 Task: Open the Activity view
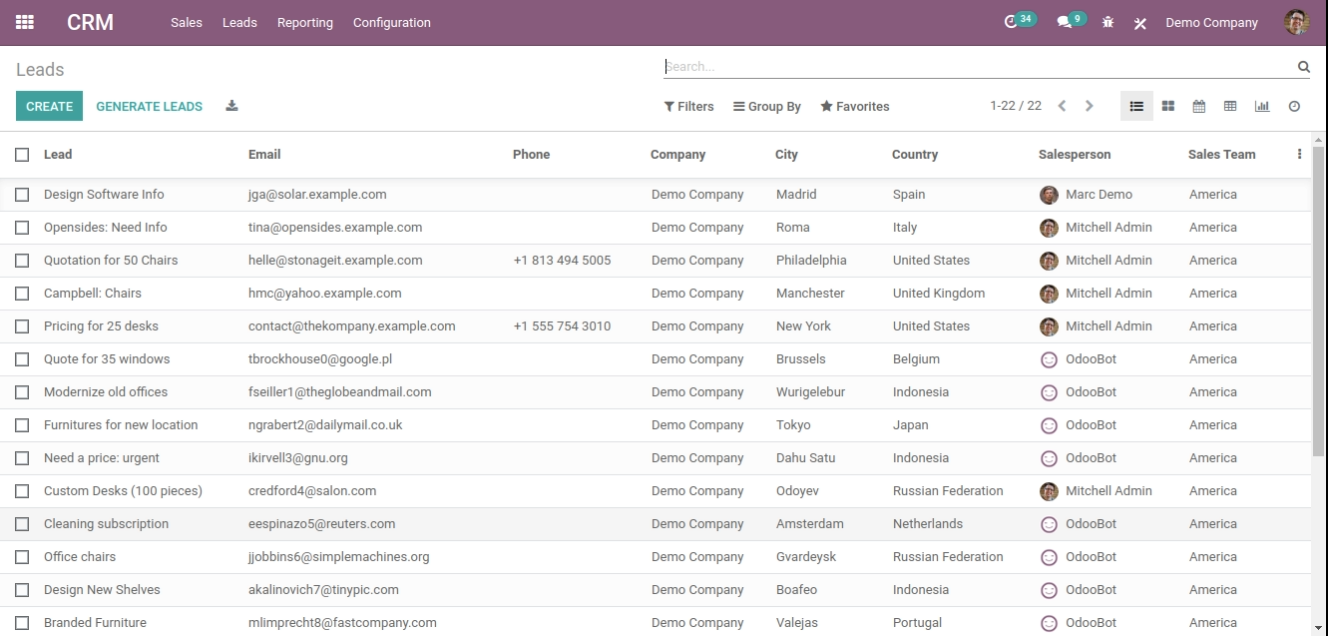coord(1294,105)
